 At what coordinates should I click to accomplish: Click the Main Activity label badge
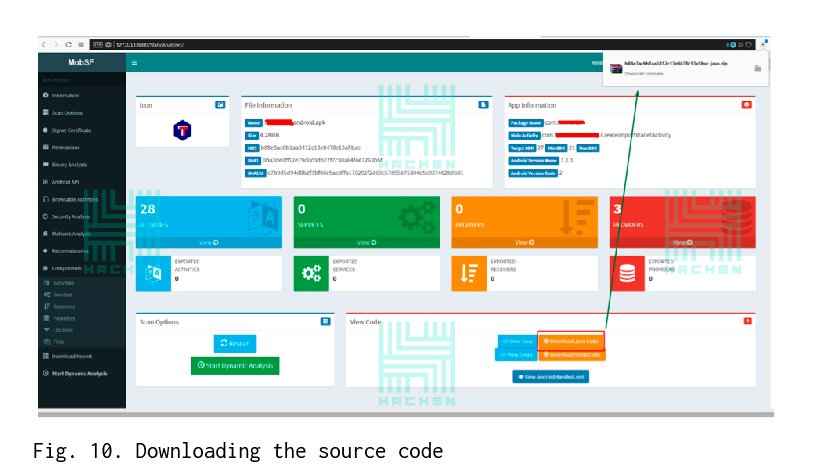(x=524, y=136)
